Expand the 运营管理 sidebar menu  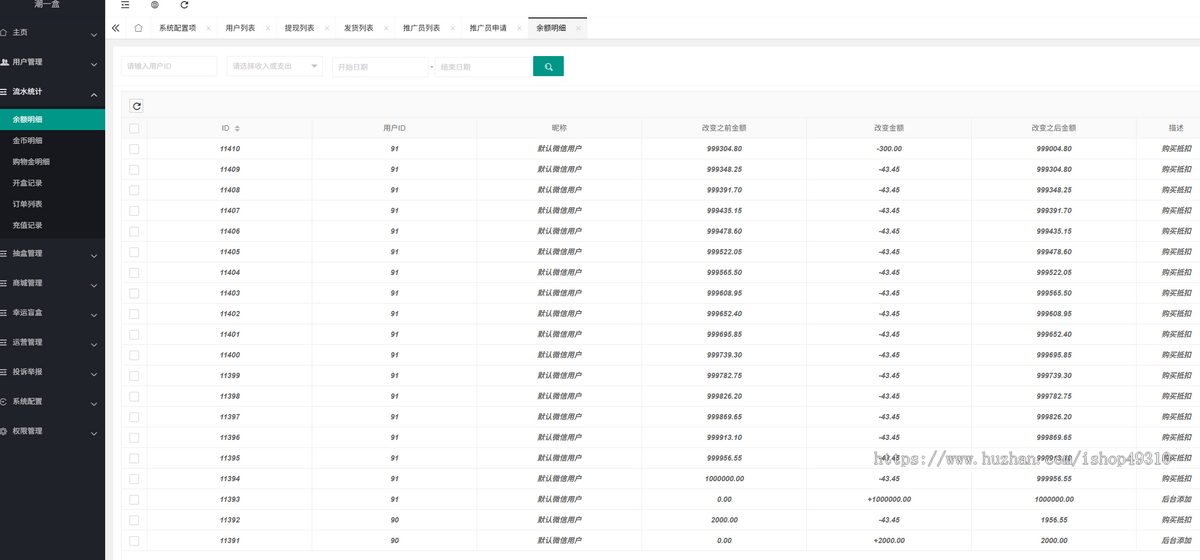(52, 342)
